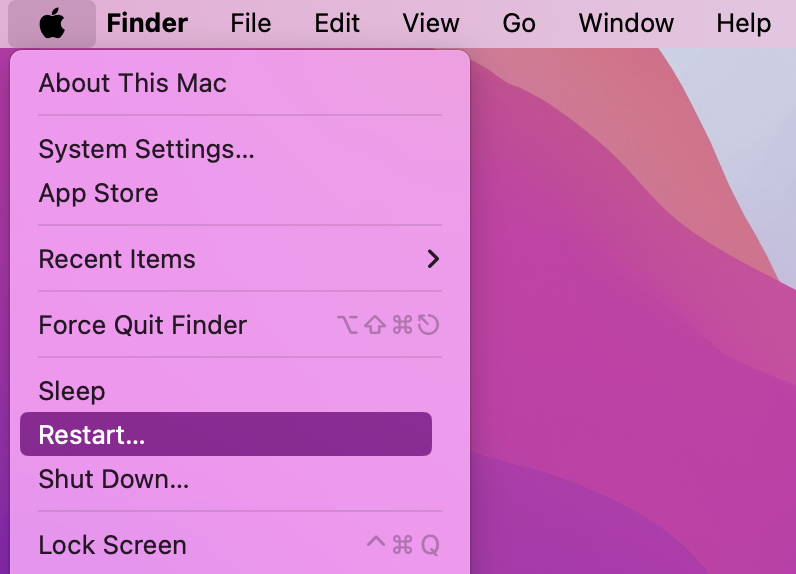Choose Shut Down from the menu
The height and width of the screenshot is (574, 796).
coord(240,479)
